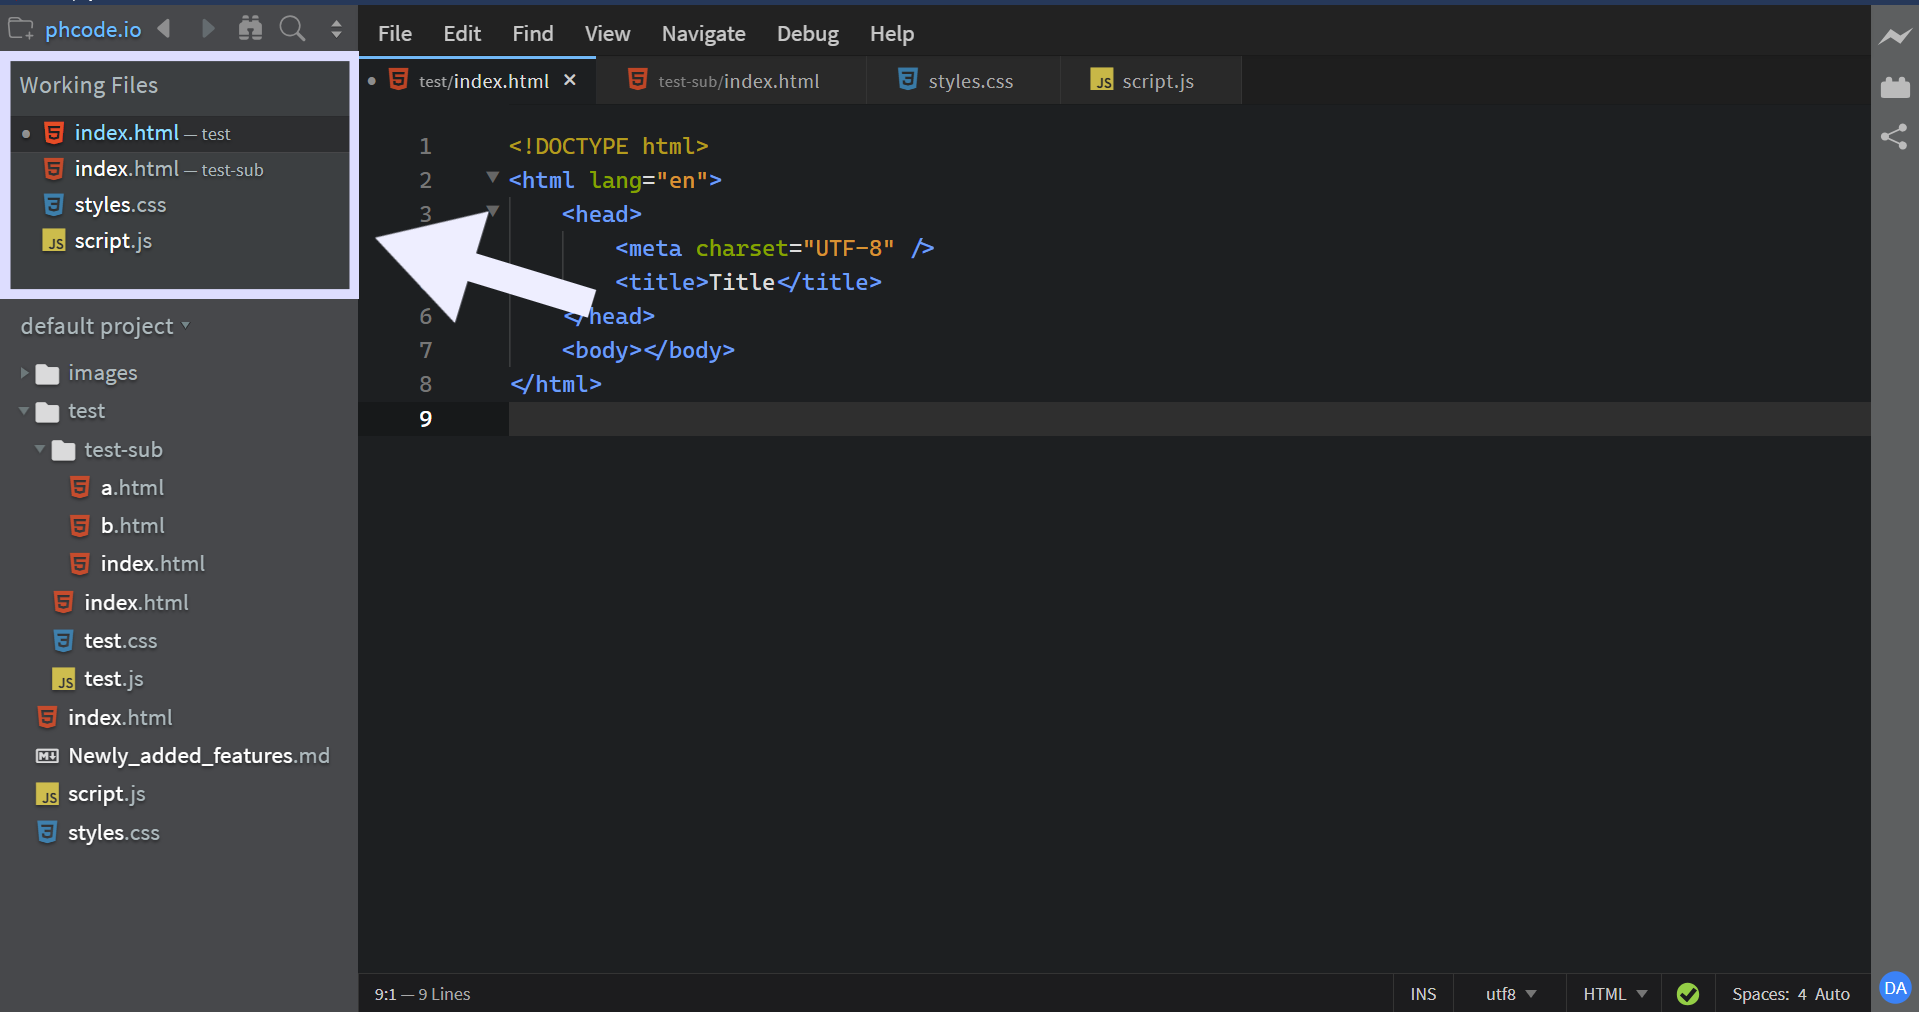Screen dimensions: 1919x1012
Task: Click the DA profile avatar
Action: point(1895,988)
